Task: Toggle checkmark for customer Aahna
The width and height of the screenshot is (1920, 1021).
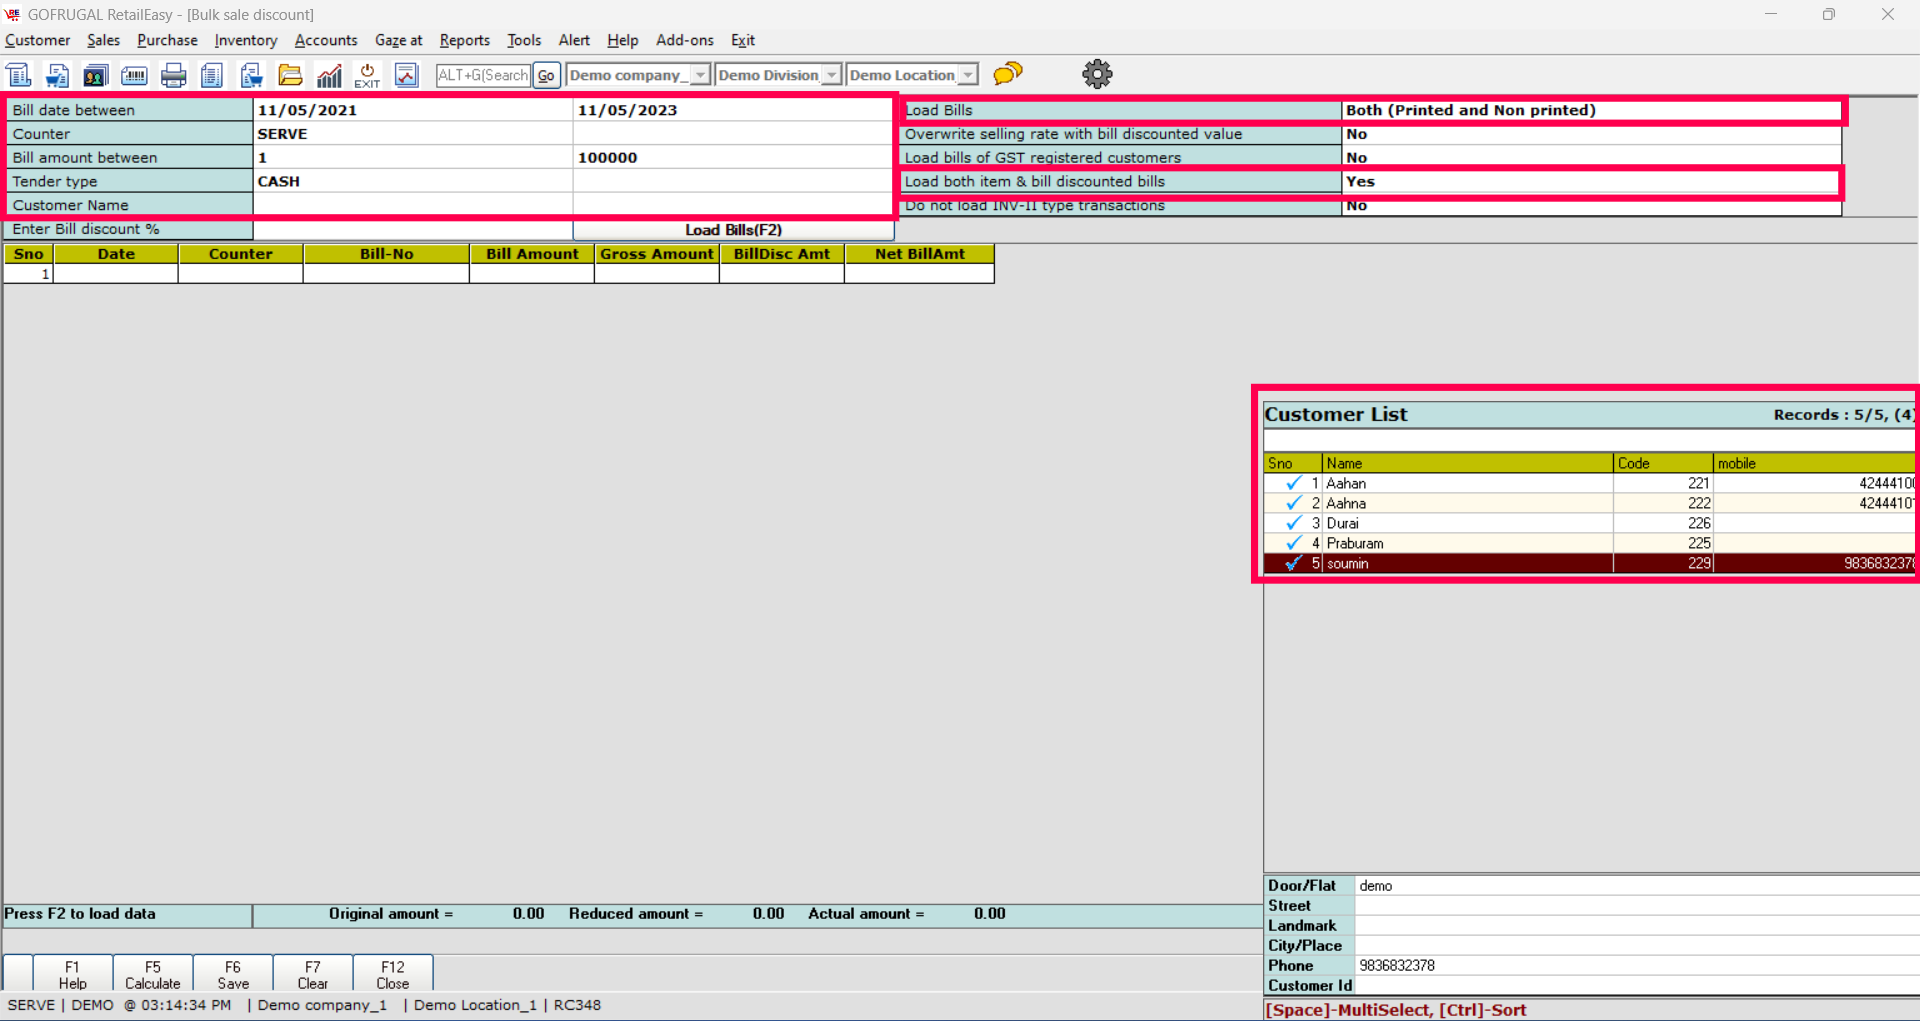Action: 1293,503
